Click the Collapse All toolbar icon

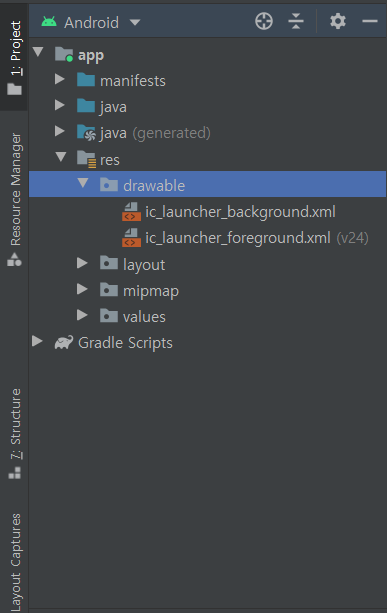pyautogui.click(x=296, y=21)
